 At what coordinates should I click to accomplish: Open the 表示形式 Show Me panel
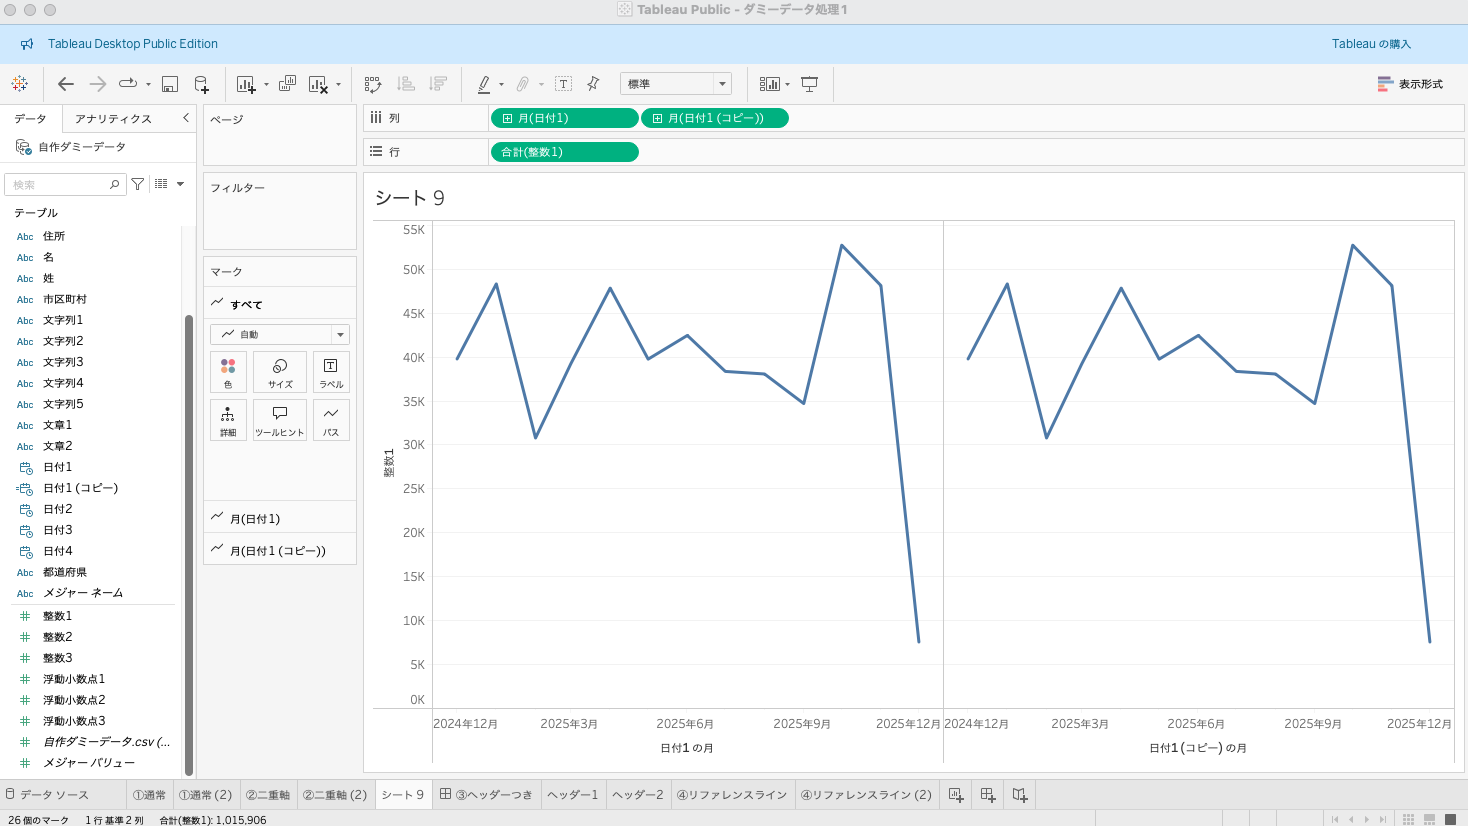tap(1410, 84)
